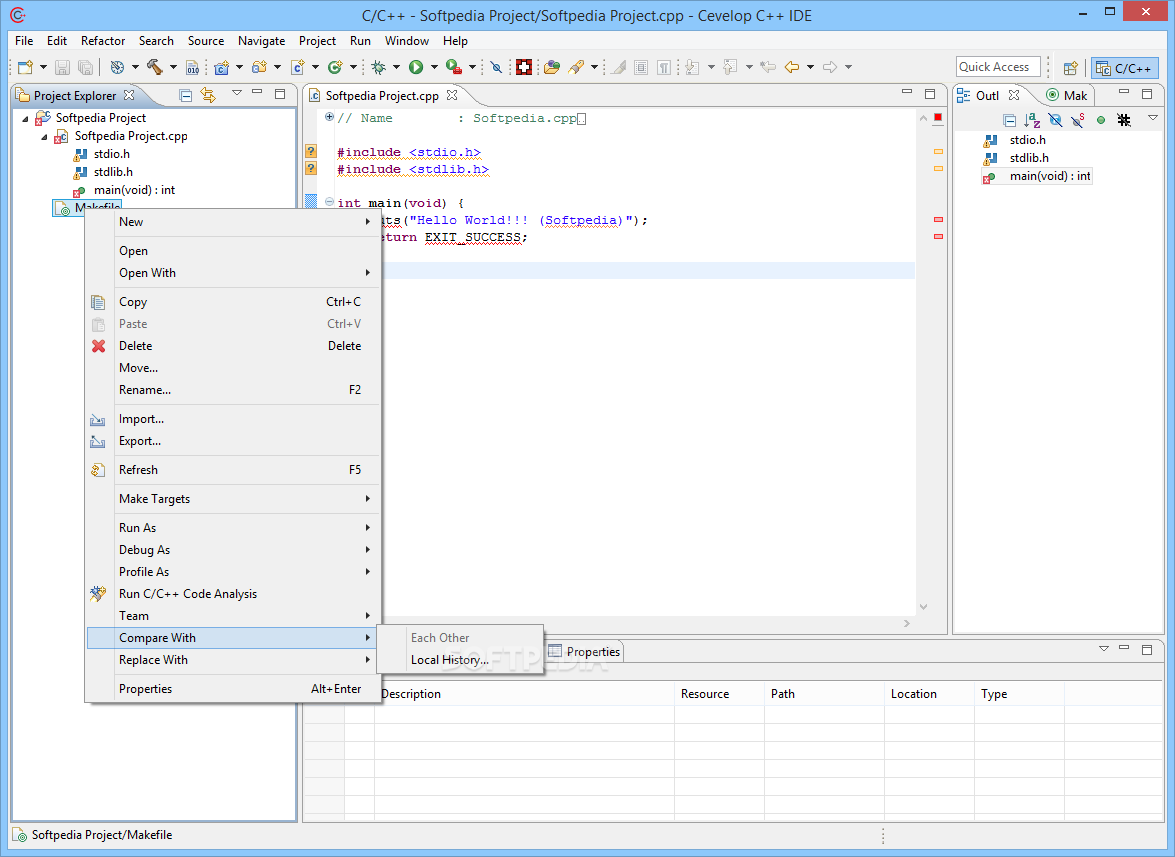Go back with yellow left arrow

click(792, 67)
